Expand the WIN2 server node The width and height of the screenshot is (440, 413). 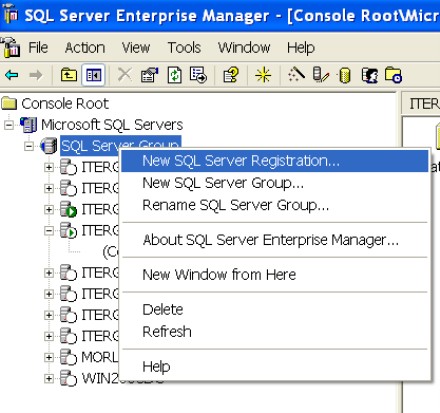(x=49, y=378)
